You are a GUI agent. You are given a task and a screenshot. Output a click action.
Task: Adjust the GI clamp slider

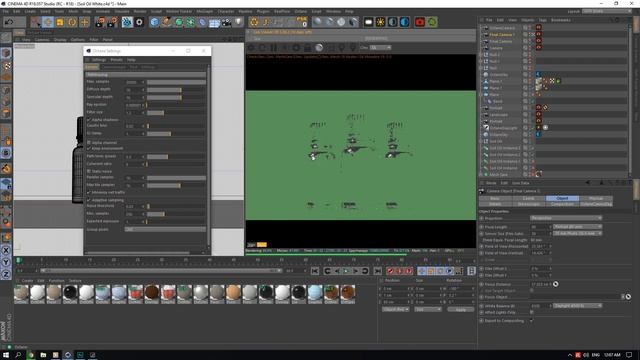coord(176,133)
